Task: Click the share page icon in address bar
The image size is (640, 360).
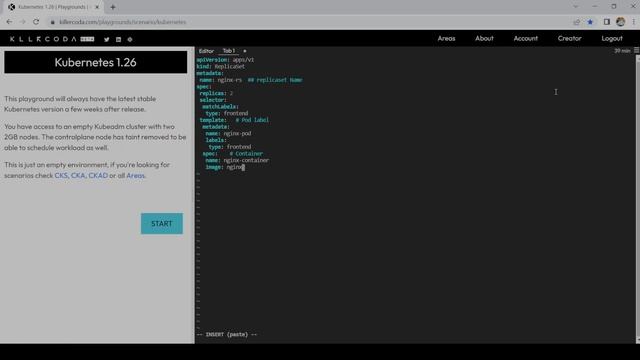Action: click(x=576, y=22)
